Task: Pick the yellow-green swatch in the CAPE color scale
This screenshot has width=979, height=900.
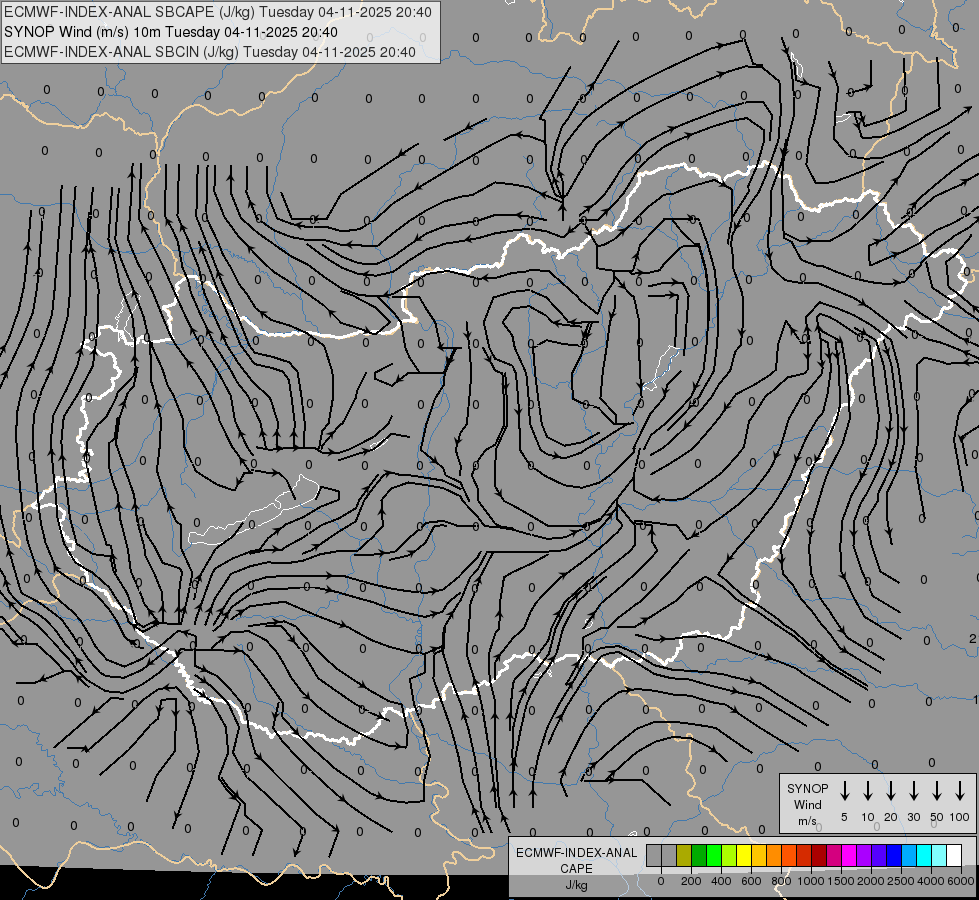Action: (x=729, y=855)
